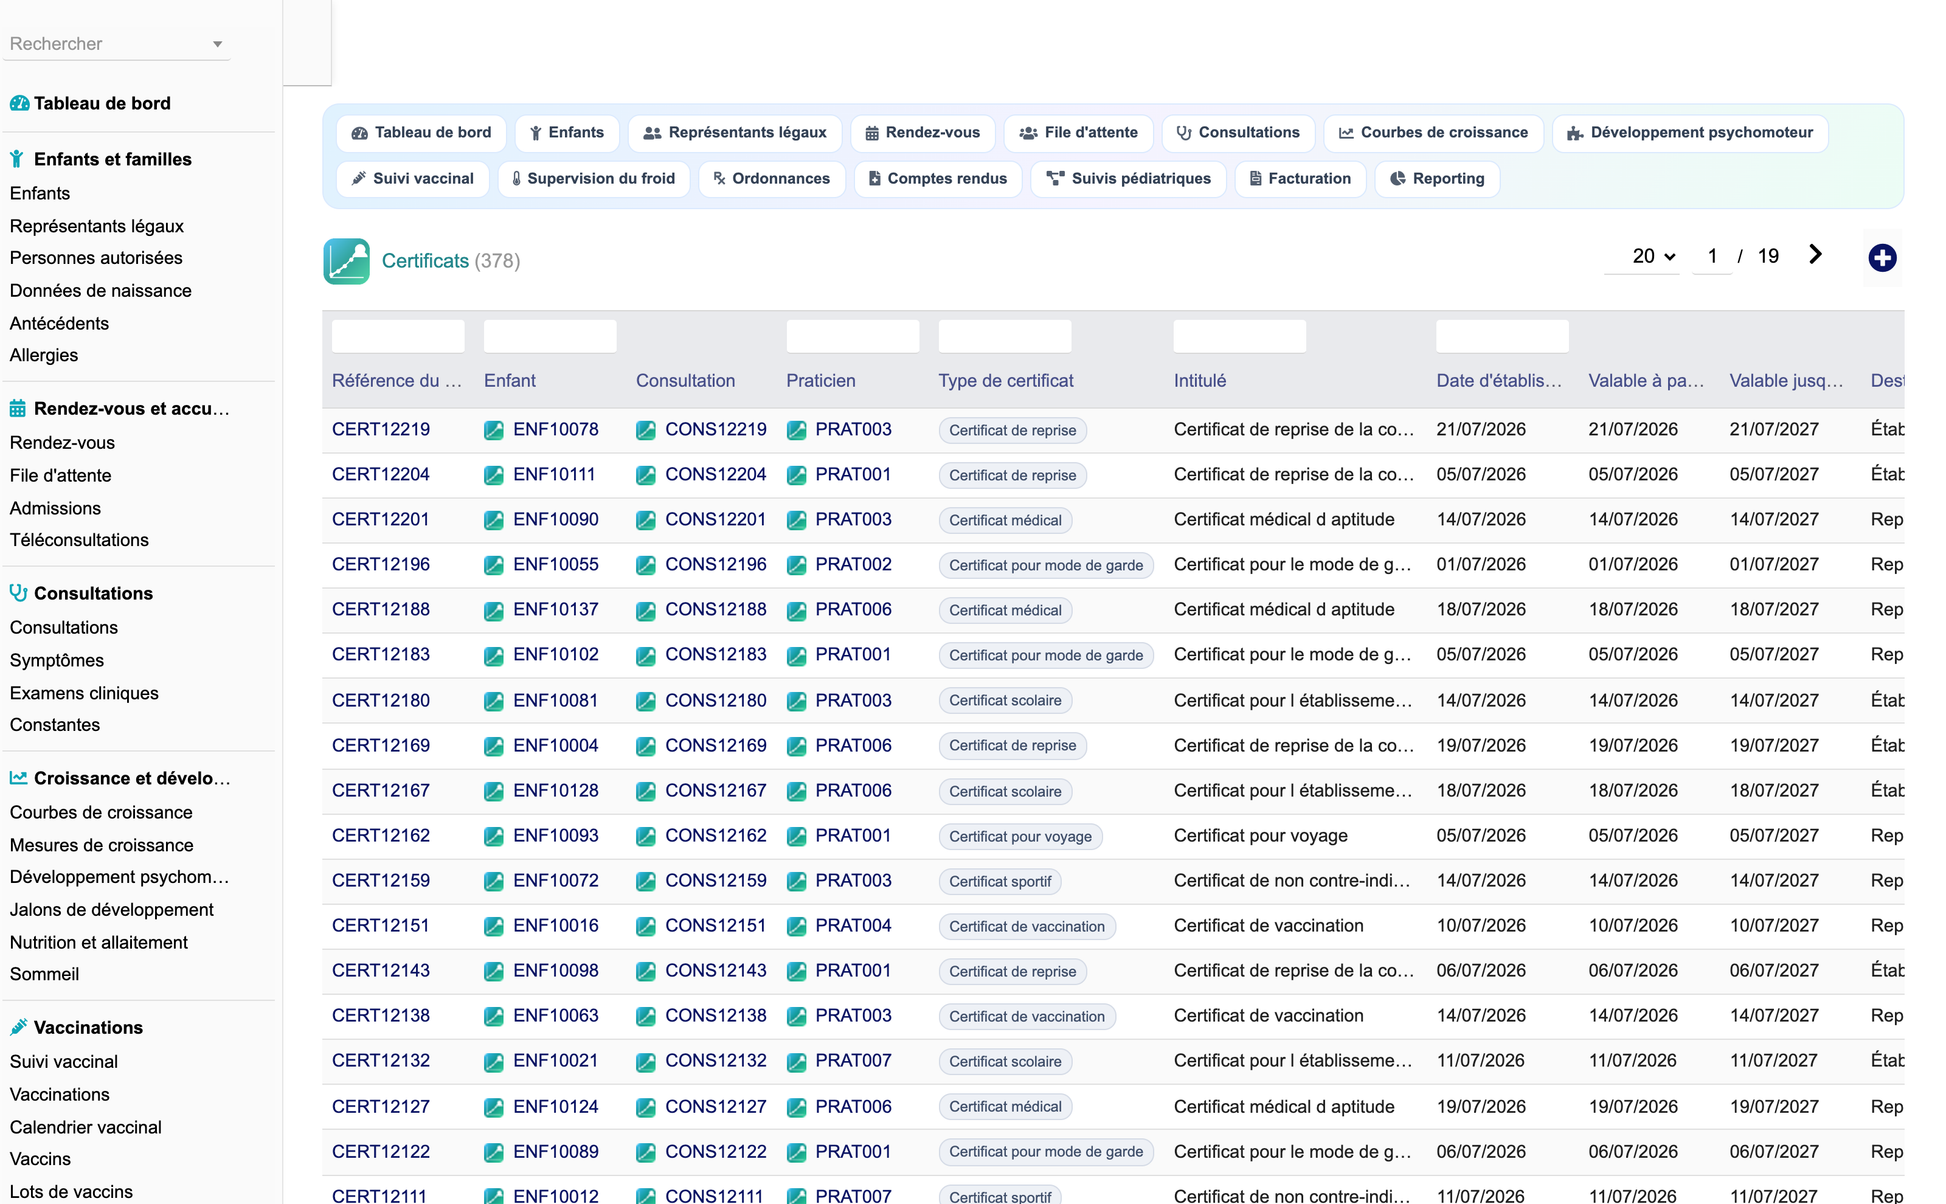Click the Rendez-vous et accueil calendar icon
Viewport: 1946px width, 1204px height.
click(x=18, y=408)
